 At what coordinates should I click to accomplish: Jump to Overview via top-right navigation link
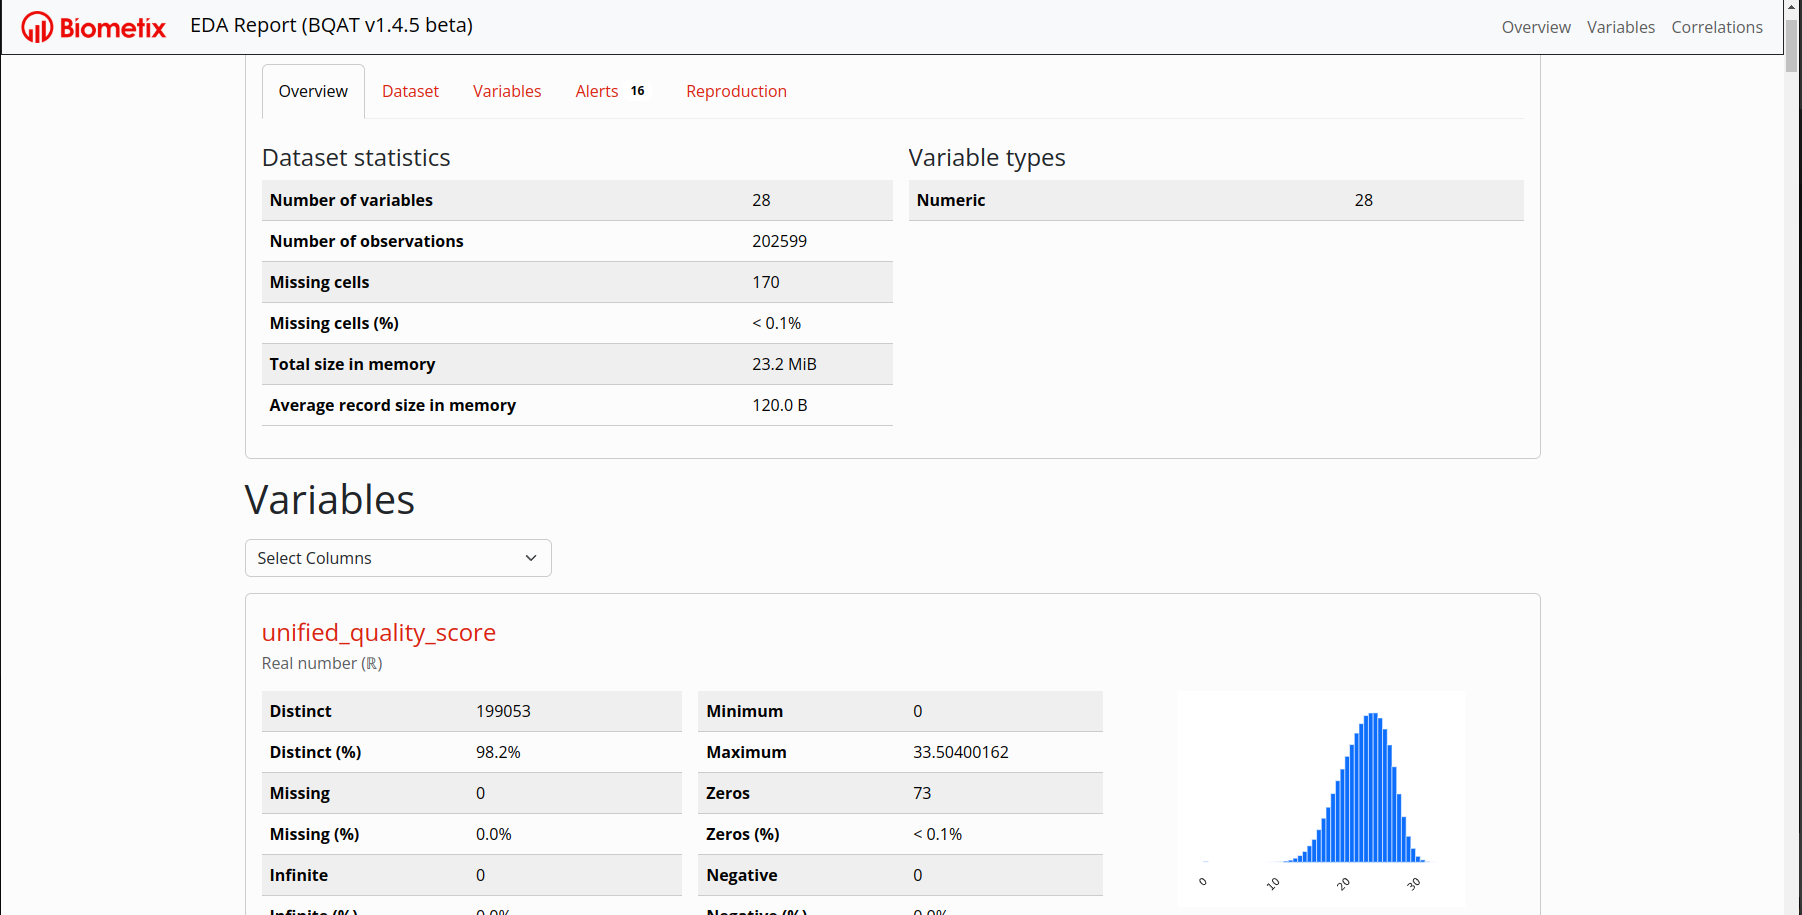(1535, 27)
